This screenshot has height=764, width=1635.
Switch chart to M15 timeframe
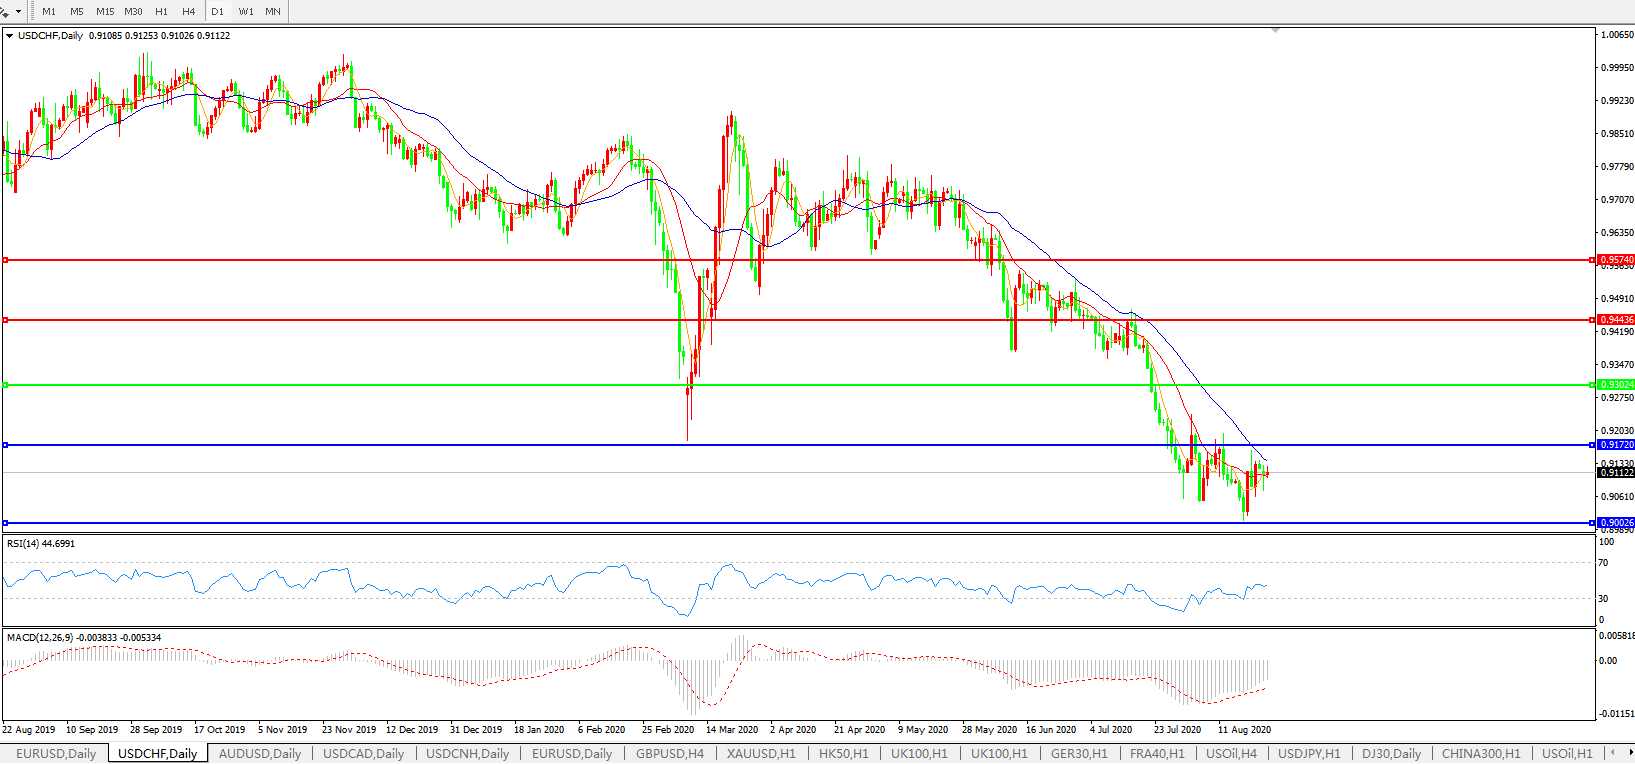pos(105,11)
